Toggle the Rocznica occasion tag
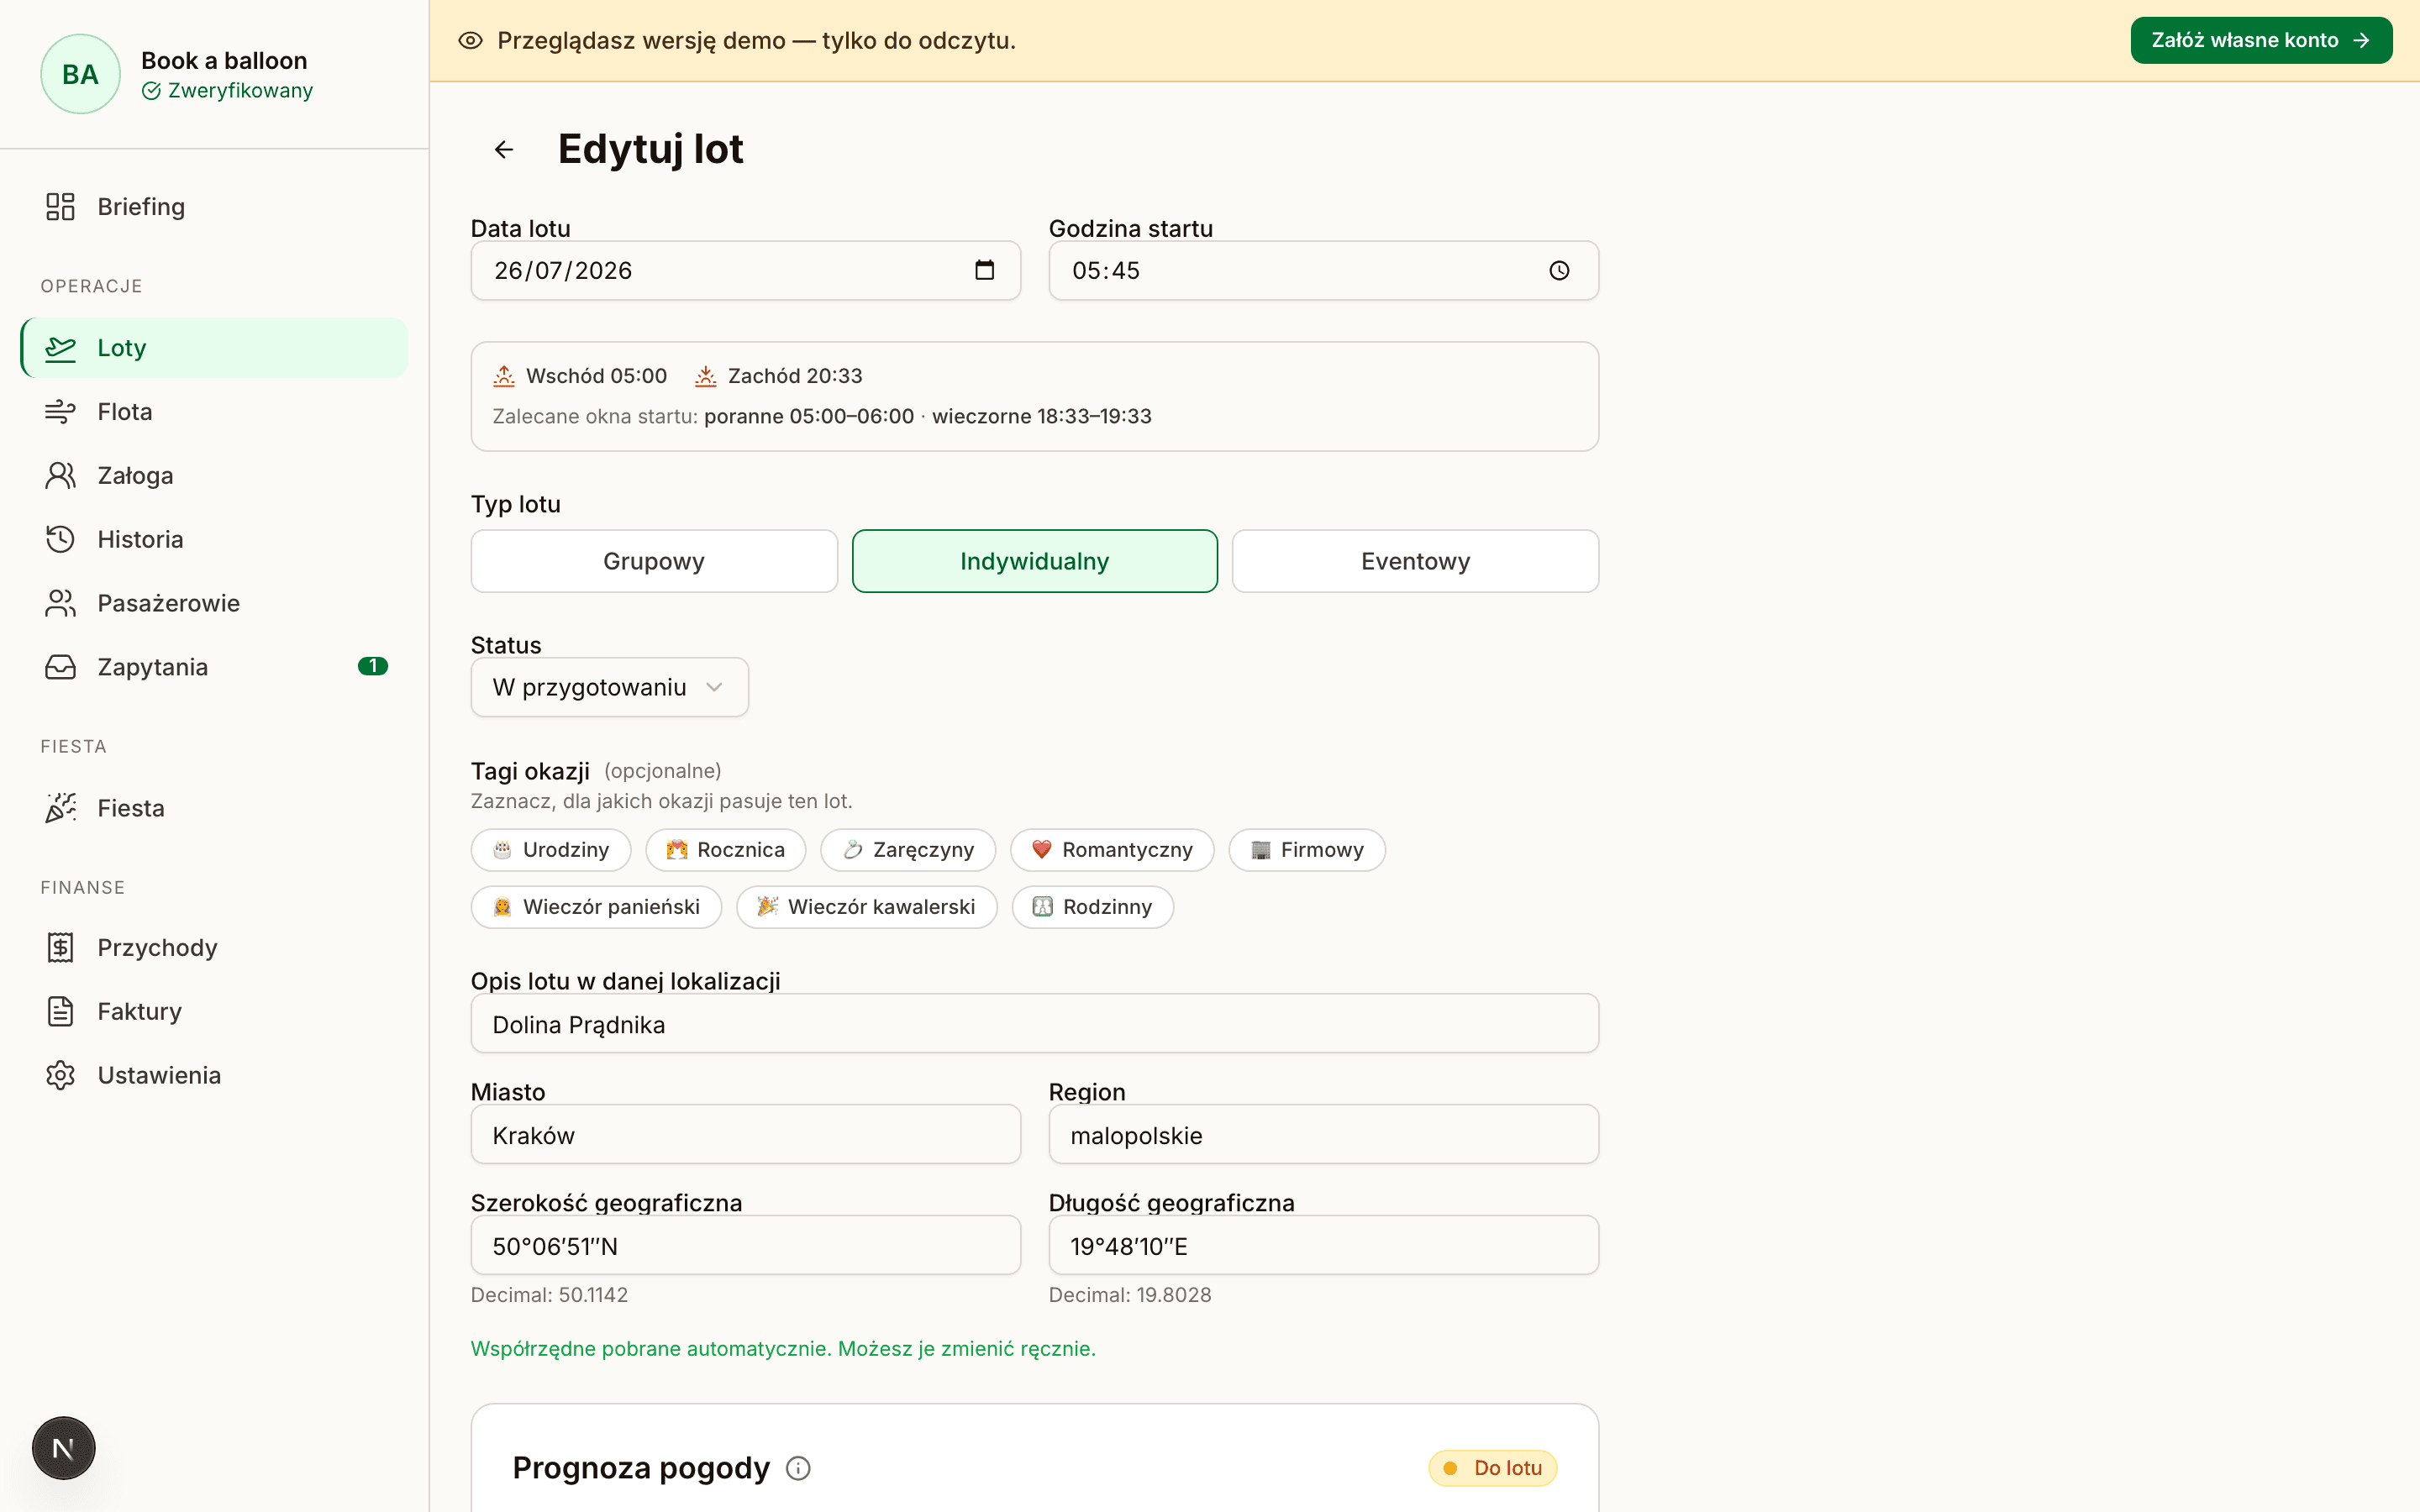Viewport: 2420px width, 1512px height. click(x=726, y=850)
